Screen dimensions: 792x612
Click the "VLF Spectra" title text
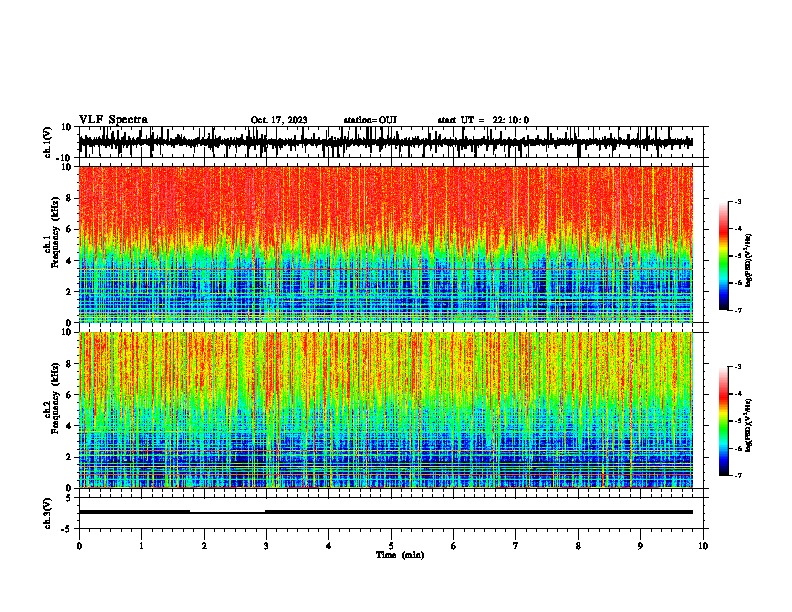(113, 120)
